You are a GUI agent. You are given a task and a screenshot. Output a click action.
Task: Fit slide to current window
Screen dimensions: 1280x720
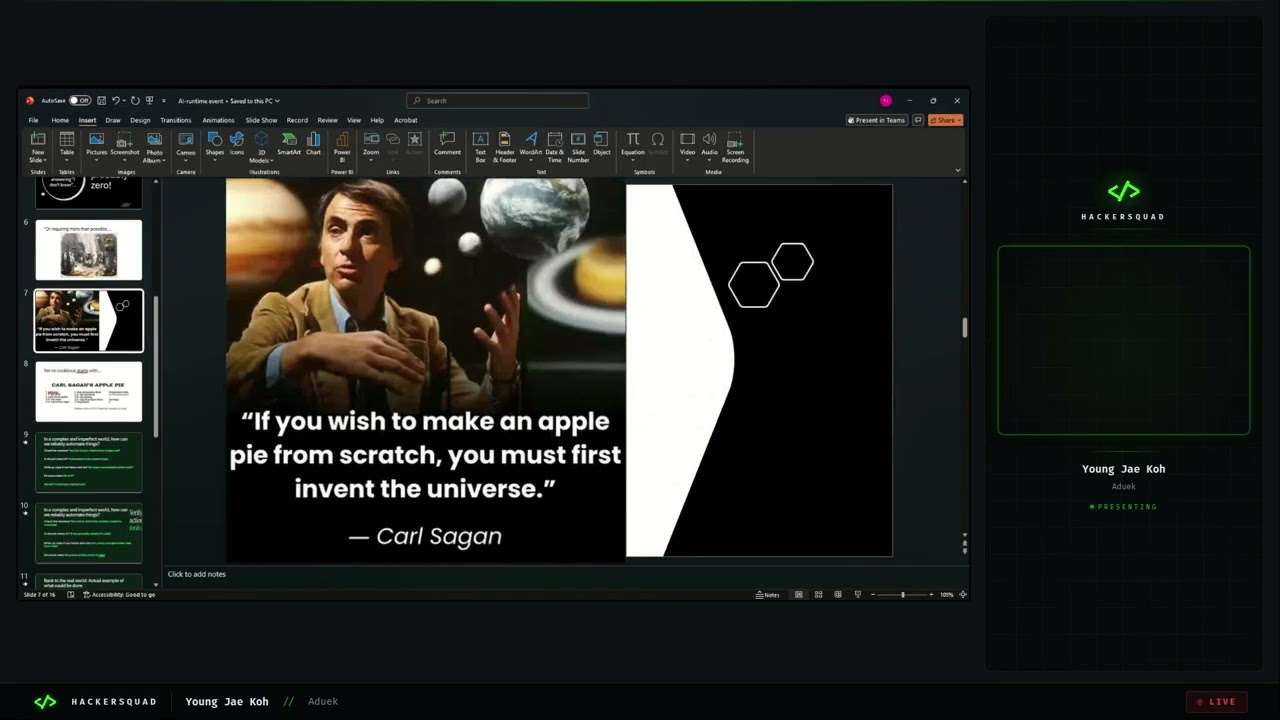pos(963,595)
